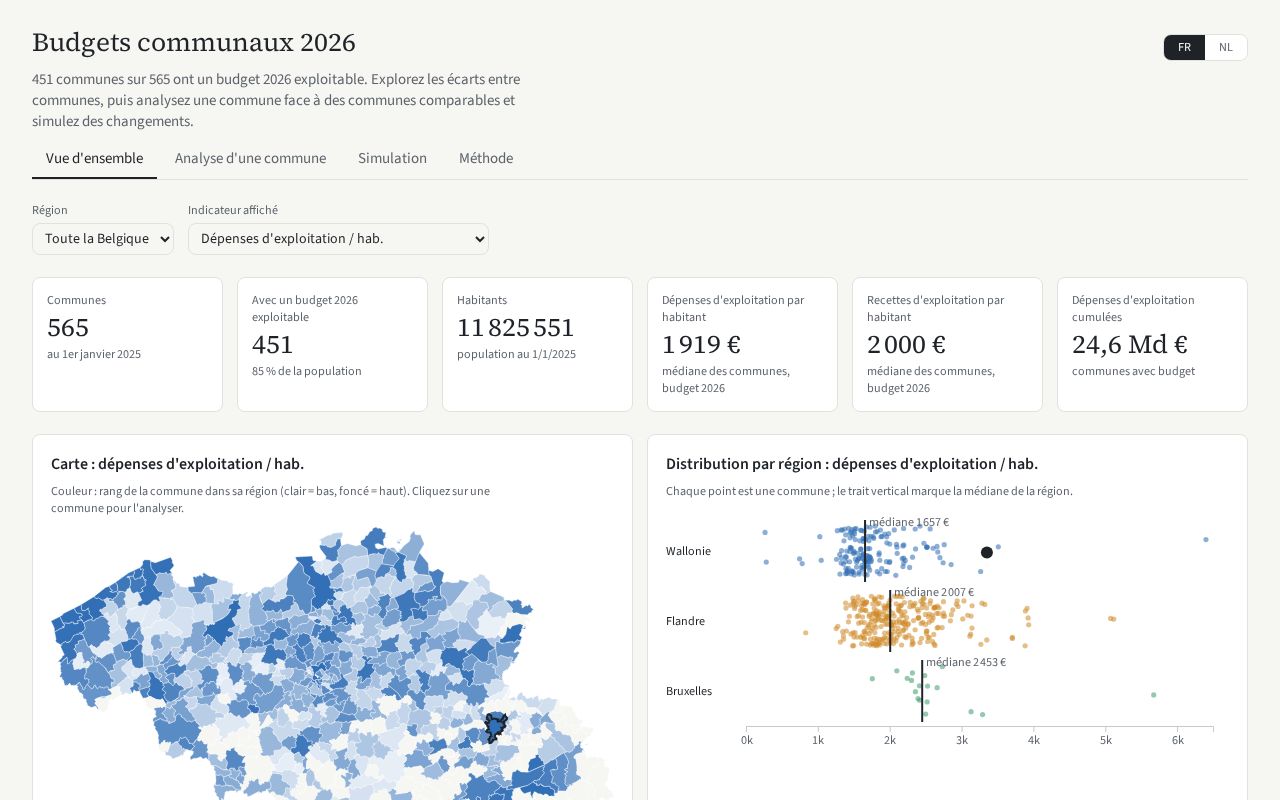Click the "Recettes d'exploitation par habitant" card label
This screenshot has height=800, width=1280.
935,308
